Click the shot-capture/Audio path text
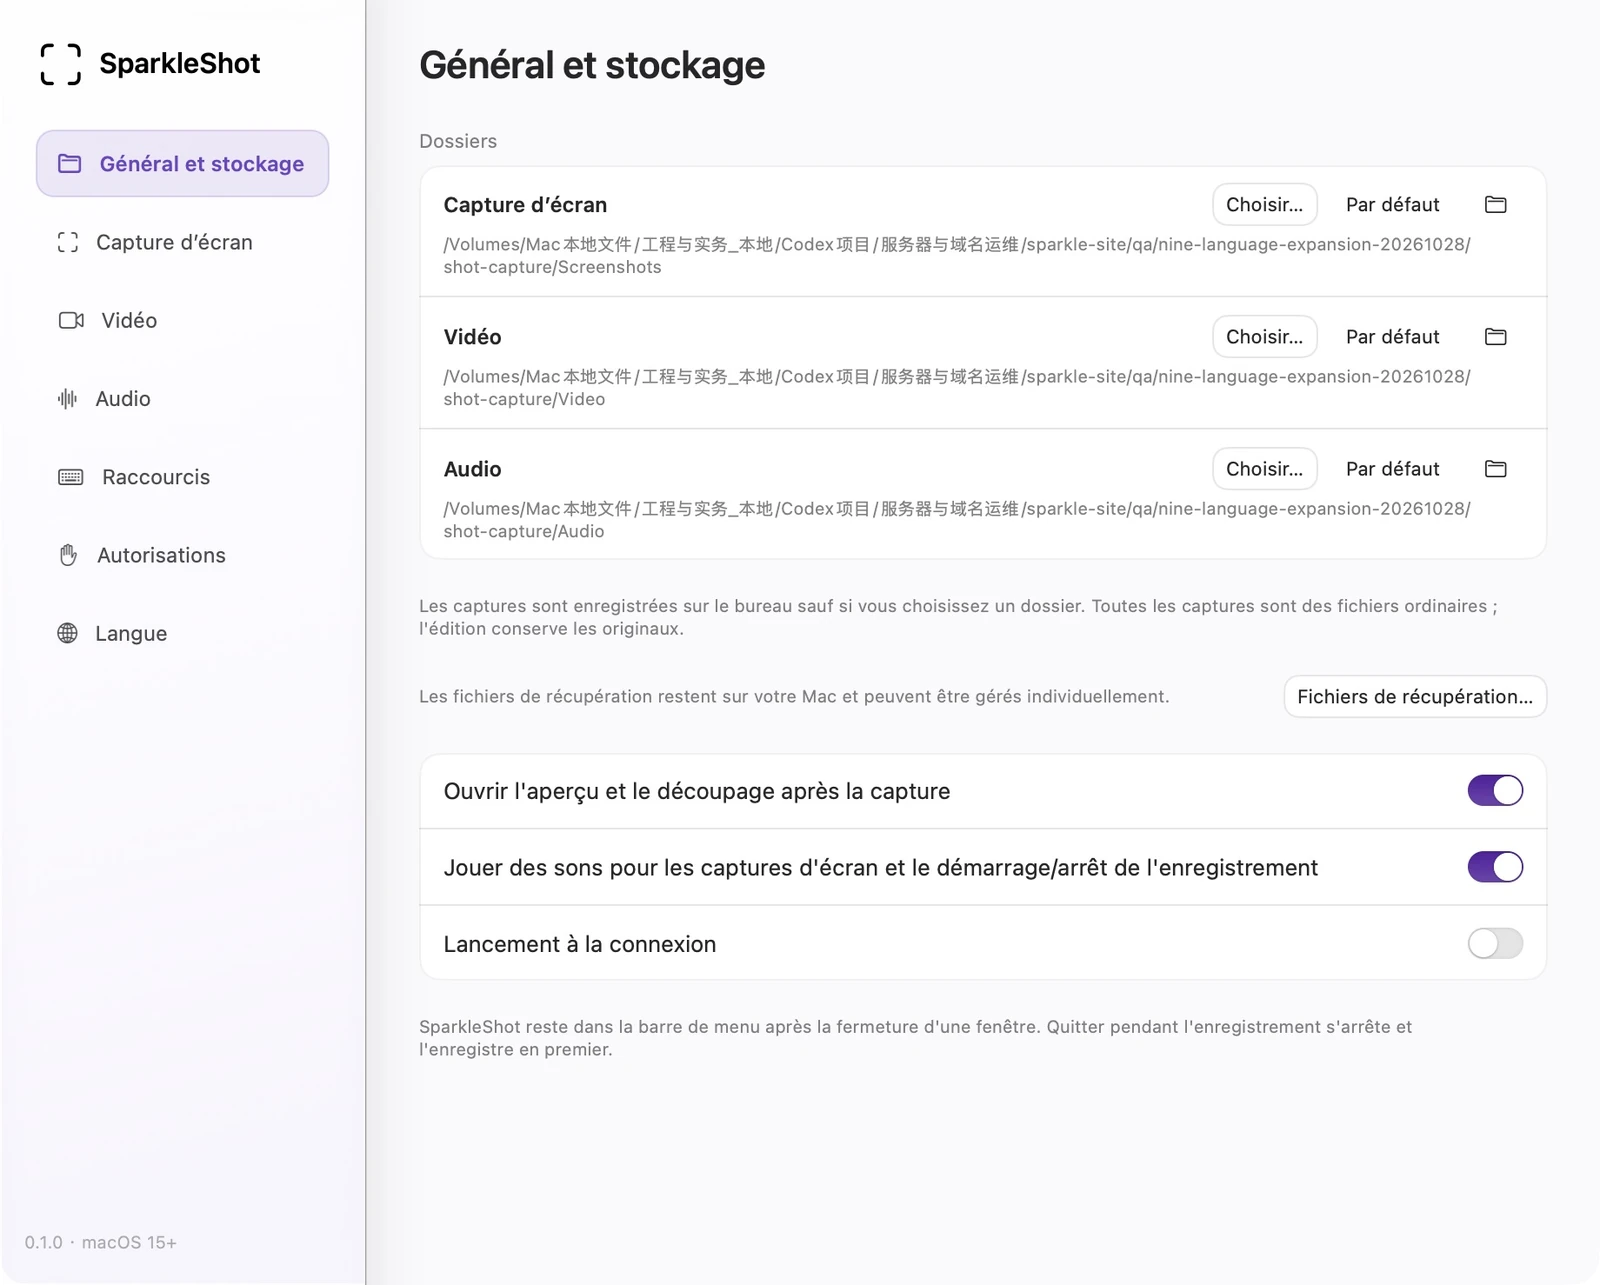Image resolution: width=1600 pixels, height=1285 pixels. pyautogui.click(x=957, y=519)
